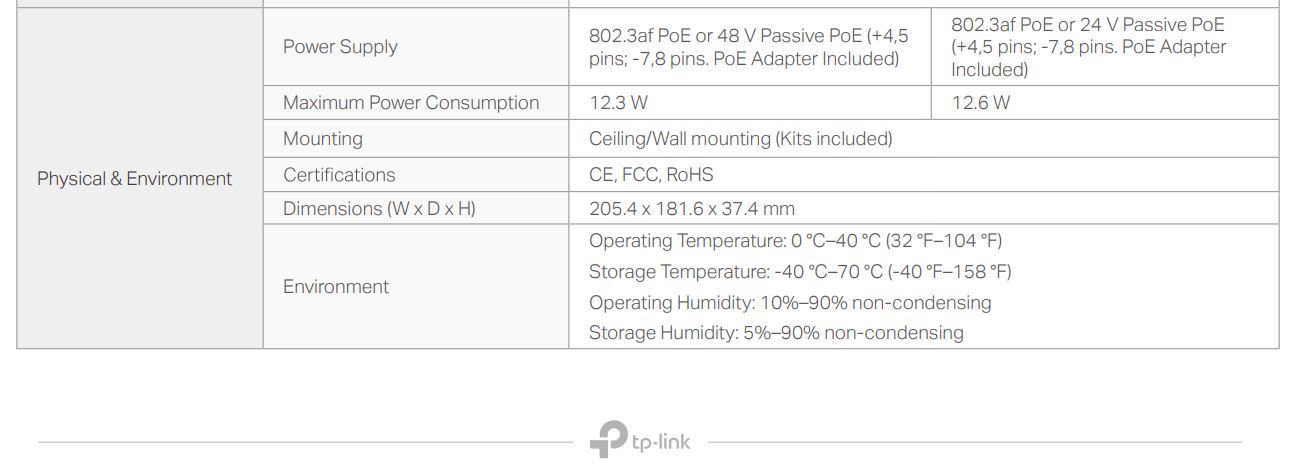Select the Dimensions (W x D x H) label
This screenshot has width=1310, height=472.
pos(379,209)
